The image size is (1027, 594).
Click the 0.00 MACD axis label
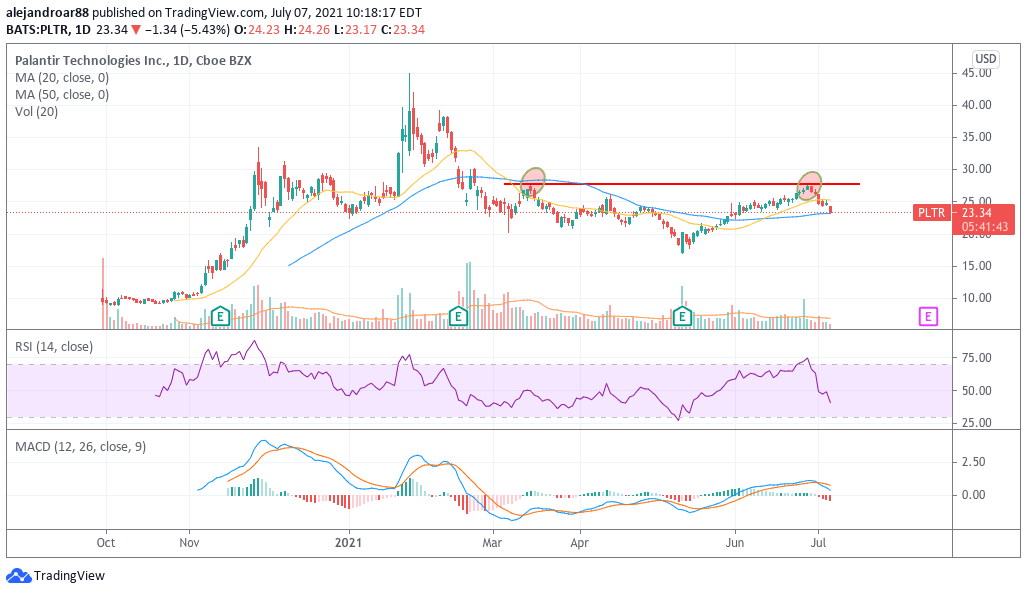point(973,495)
